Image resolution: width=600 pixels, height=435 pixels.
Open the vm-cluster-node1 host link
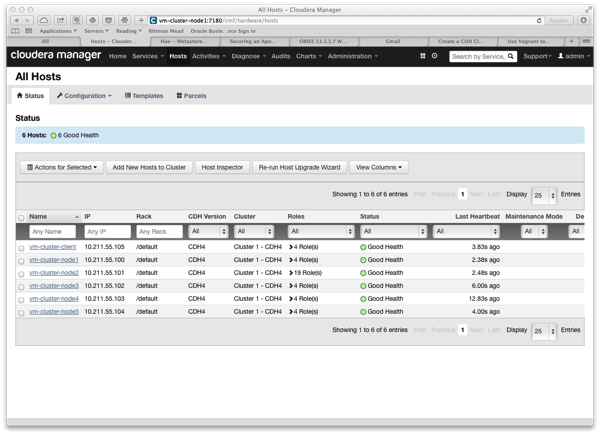54,260
